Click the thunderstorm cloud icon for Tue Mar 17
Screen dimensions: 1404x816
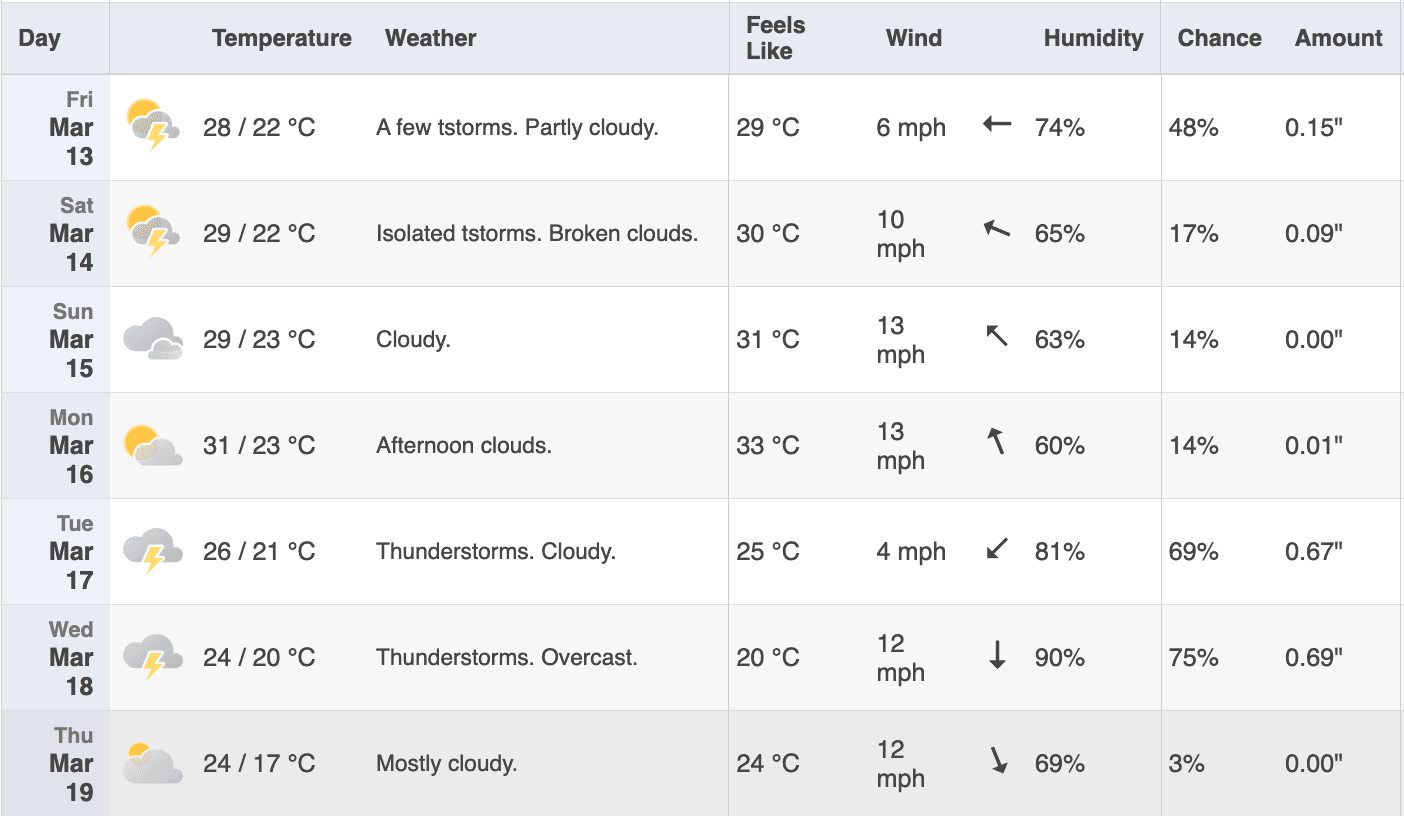(153, 551)
